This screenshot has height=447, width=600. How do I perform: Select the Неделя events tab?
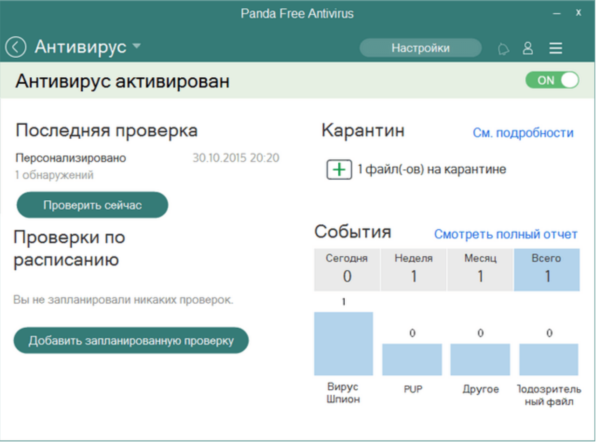coord(414,269)
